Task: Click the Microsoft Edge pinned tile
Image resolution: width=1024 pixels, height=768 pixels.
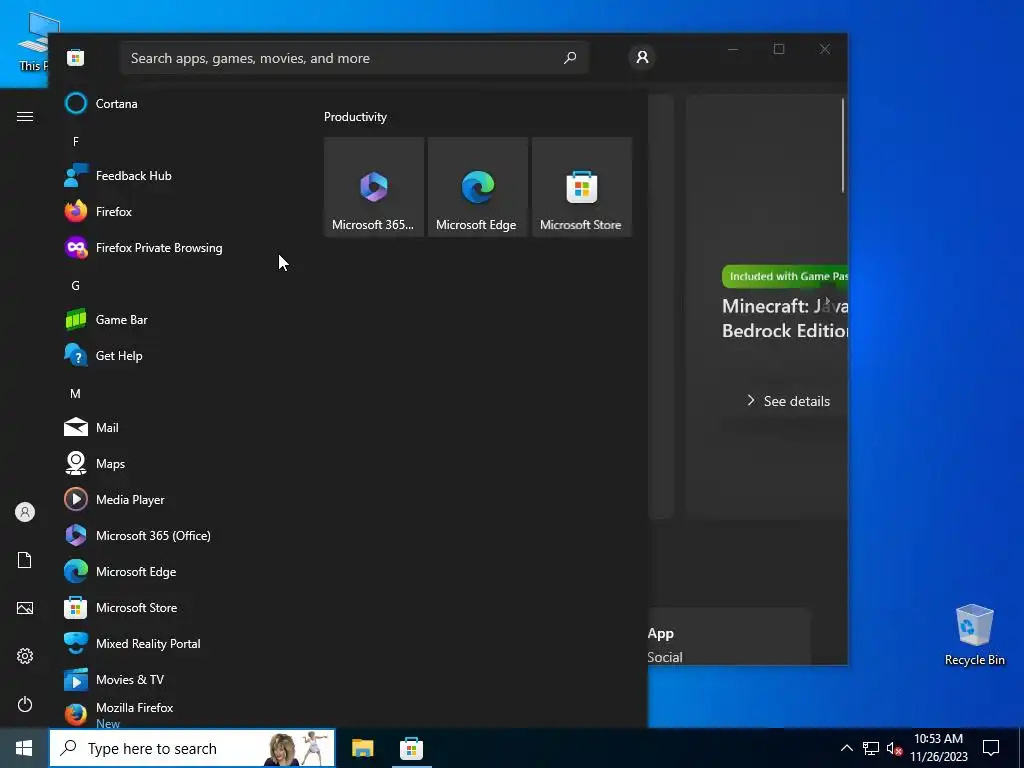Action: [477, 187]
